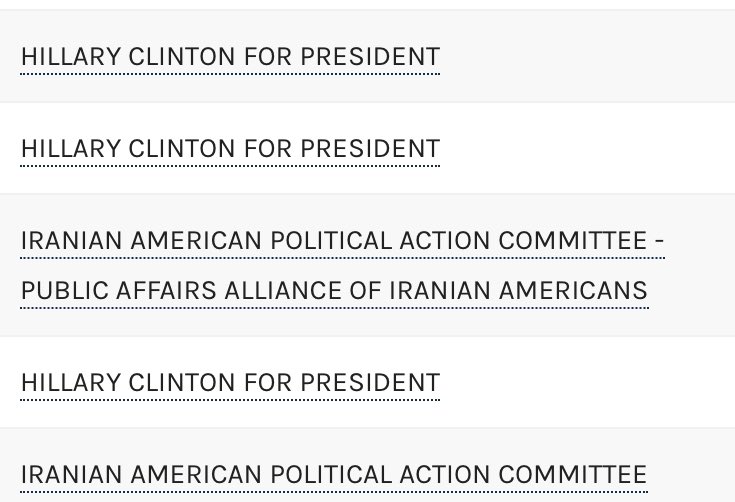
Task: Click the second Hillary Clinton For President link
Action: click(x=230, y=149)
